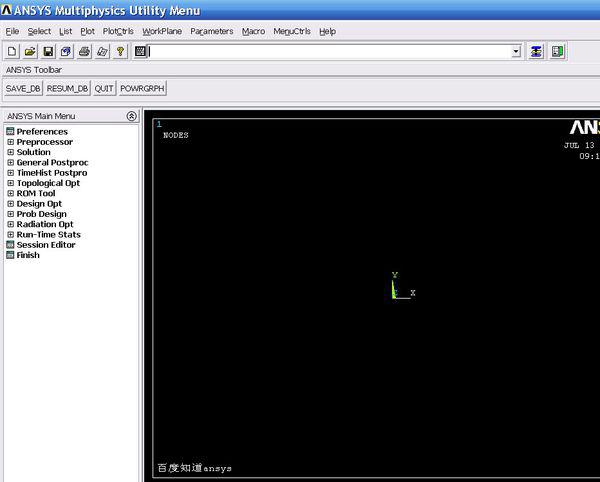
Task: Click the Radiation Opt label
Action: click(x=45, y=225)
